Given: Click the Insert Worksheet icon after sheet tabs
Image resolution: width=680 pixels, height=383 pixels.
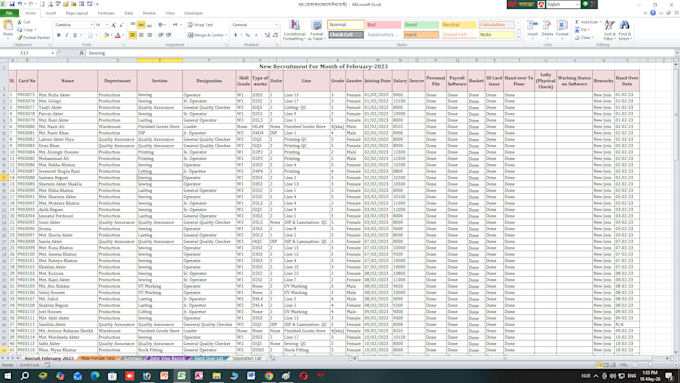Looking at the screenshot, I should (x=272, y=358).
